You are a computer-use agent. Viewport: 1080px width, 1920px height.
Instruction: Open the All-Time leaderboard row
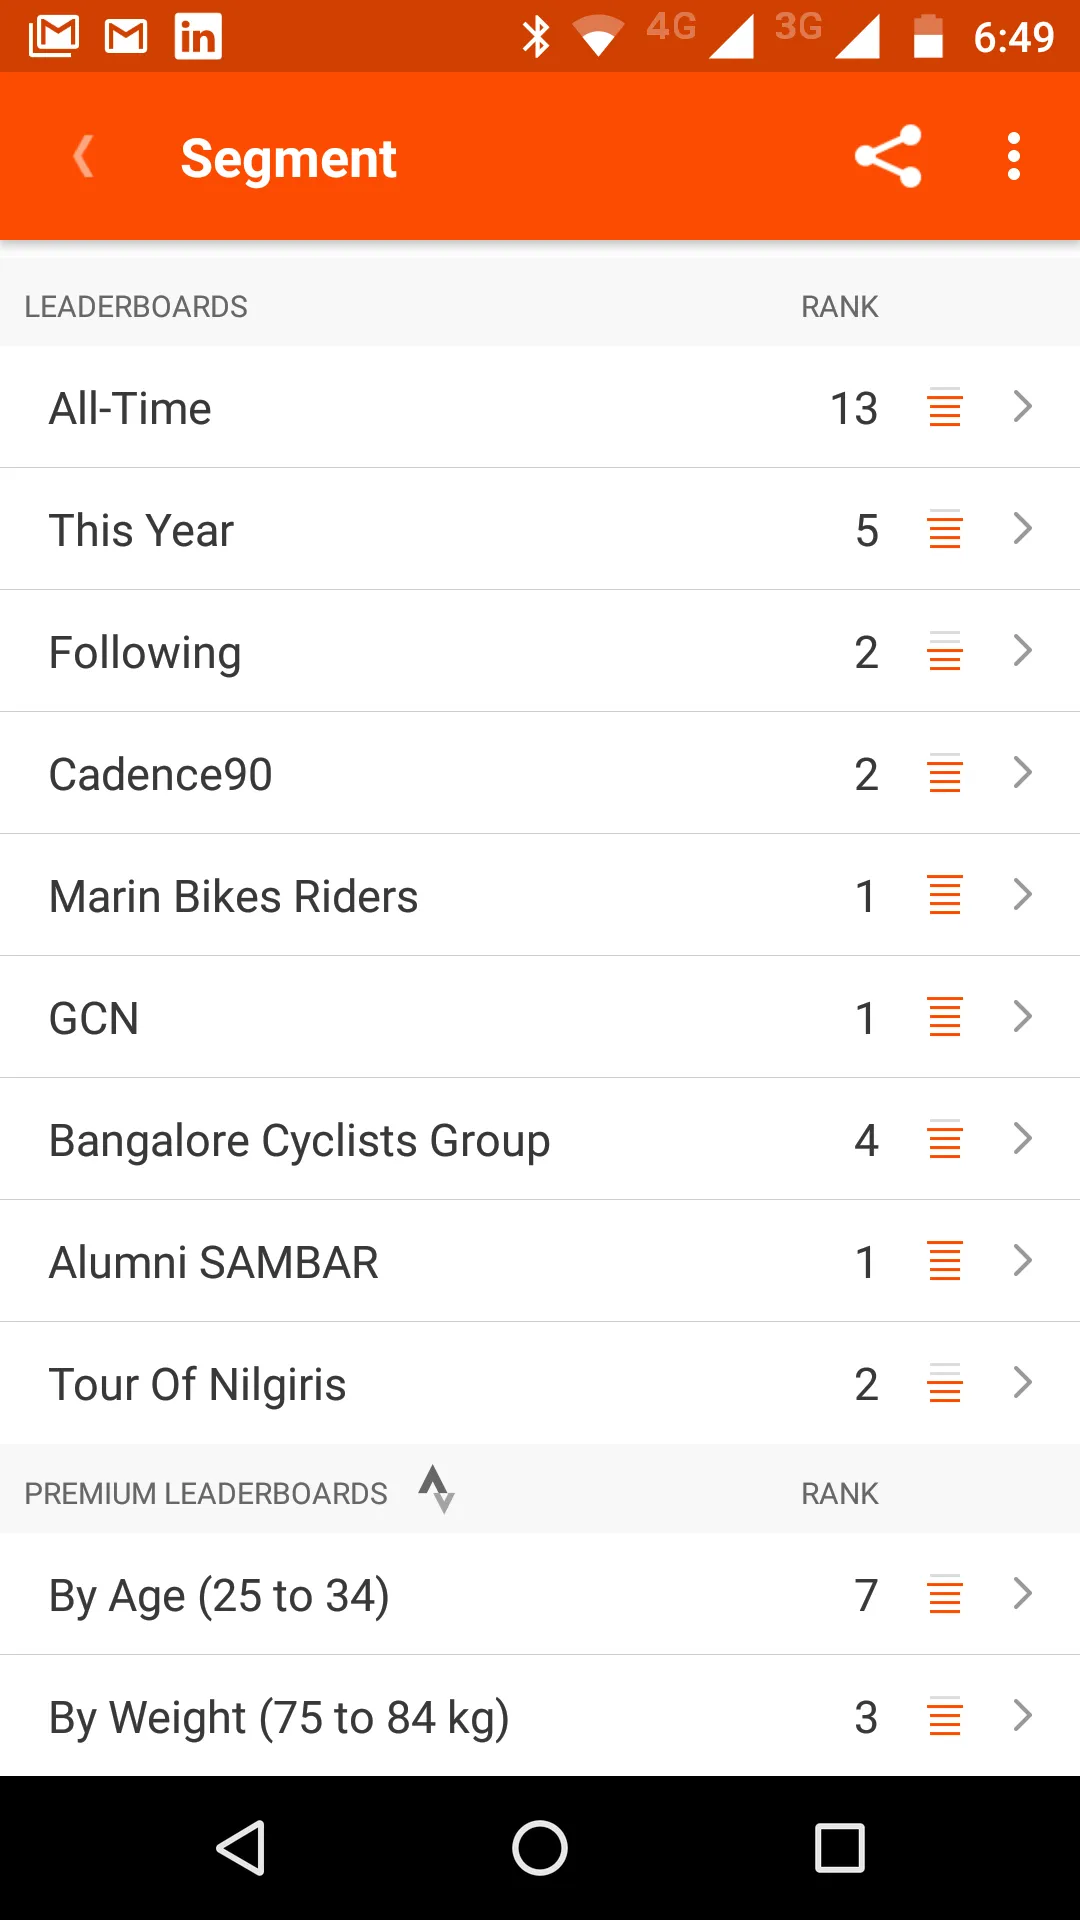(540, 407)
